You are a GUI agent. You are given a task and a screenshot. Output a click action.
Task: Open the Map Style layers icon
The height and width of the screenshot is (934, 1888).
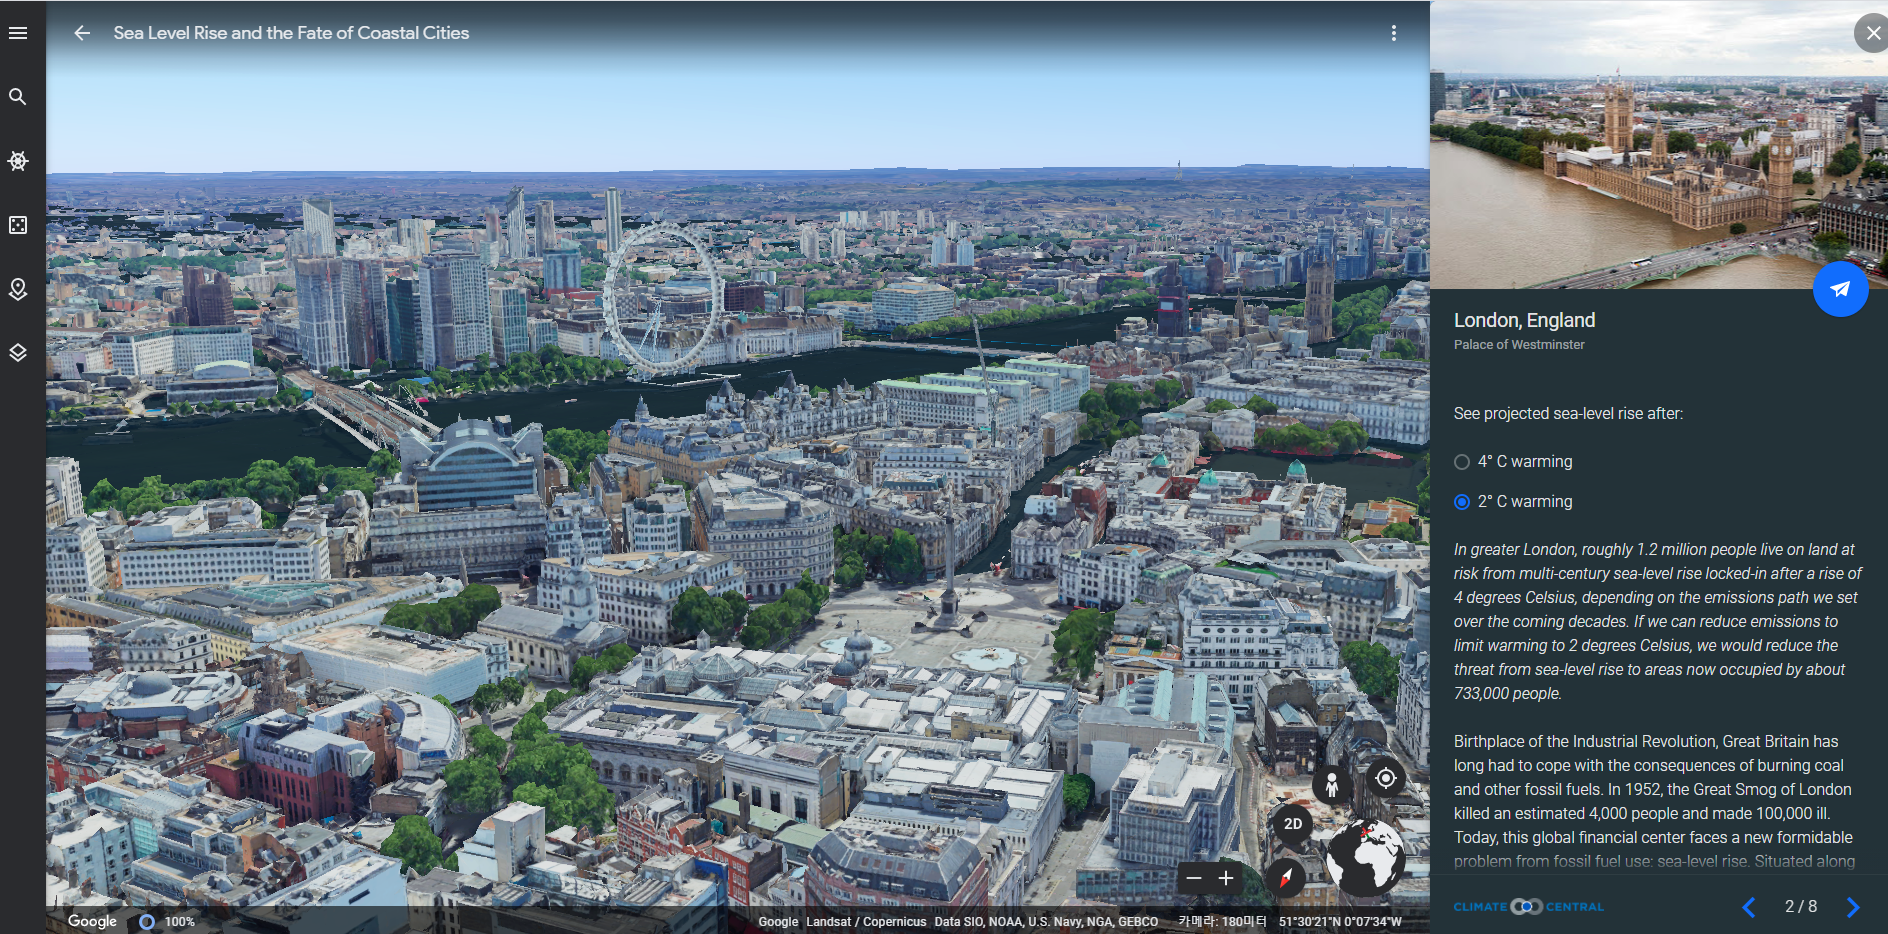pos(18,353)
